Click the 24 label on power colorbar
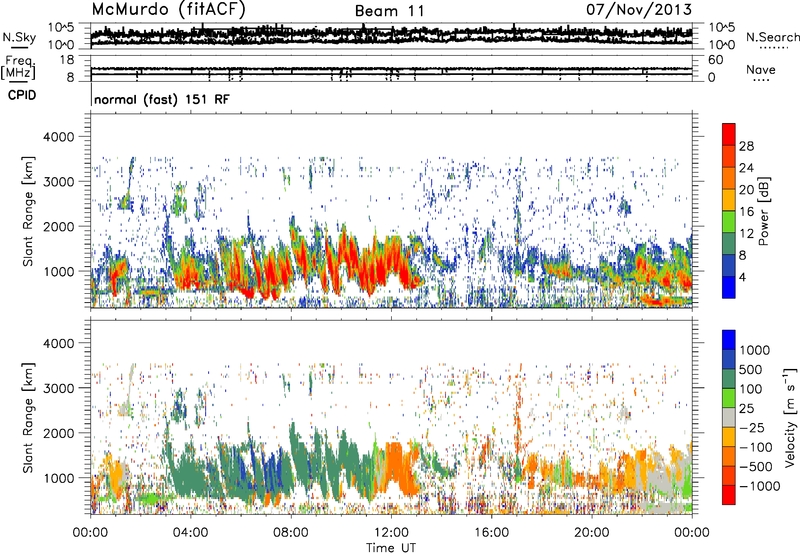 (x=746, y=168)
